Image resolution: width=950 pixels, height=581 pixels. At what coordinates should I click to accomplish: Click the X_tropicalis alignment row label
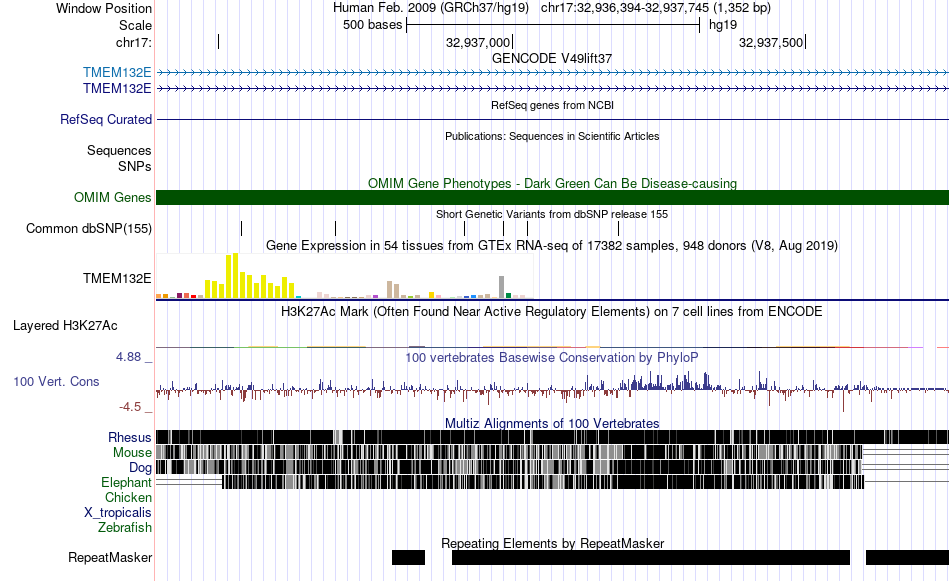pos(118,513)
